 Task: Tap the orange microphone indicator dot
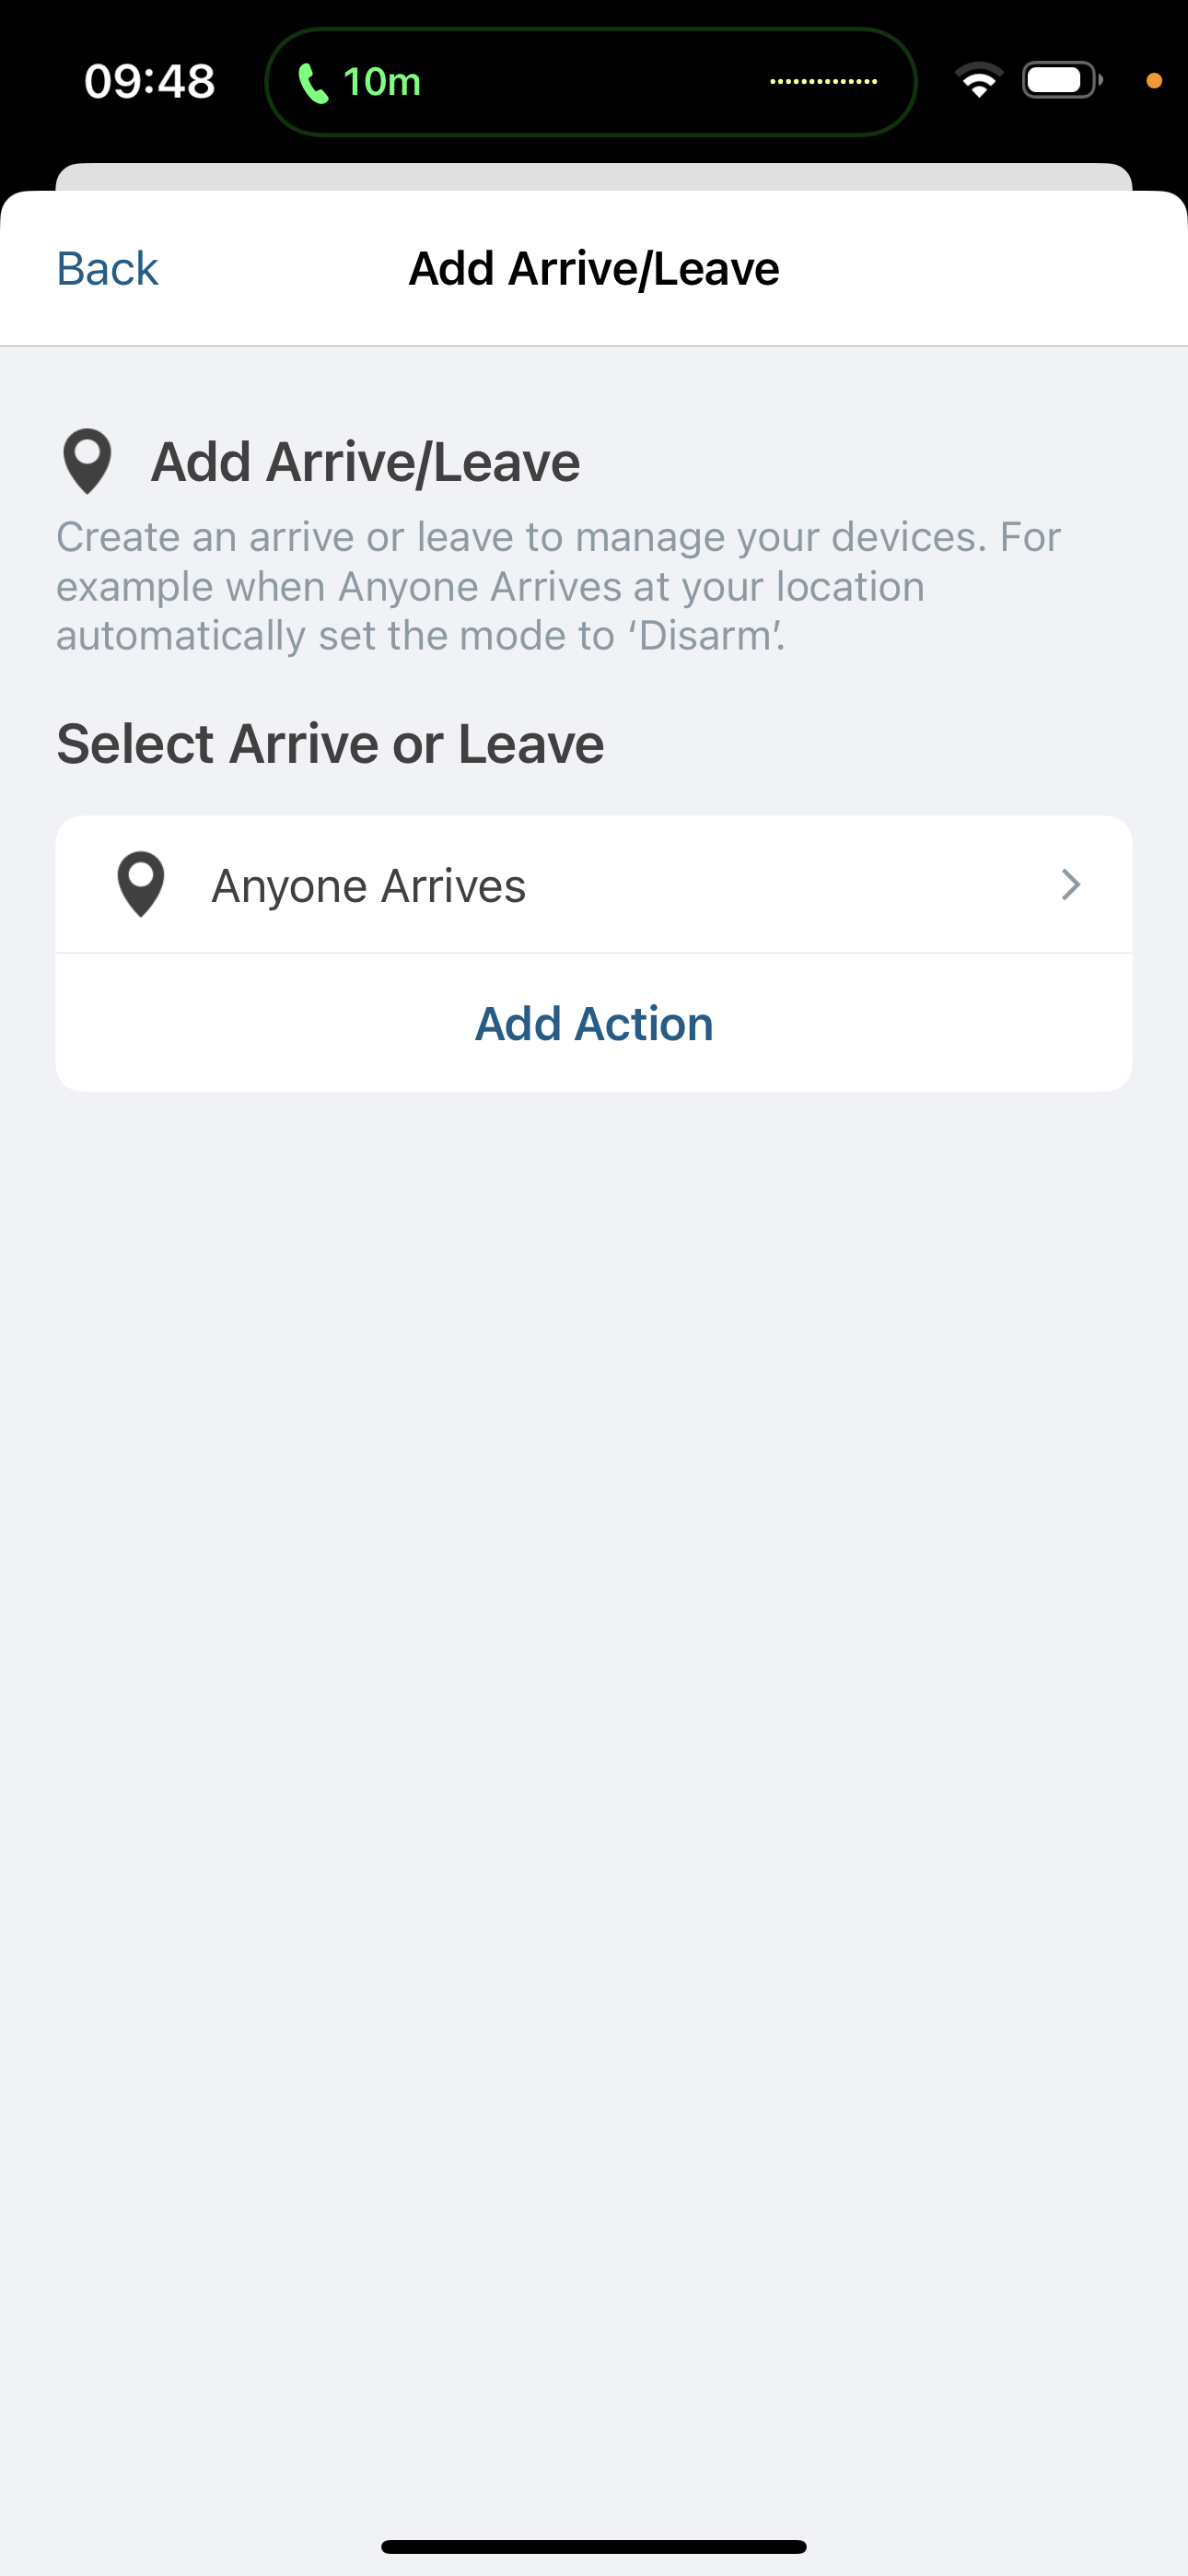1153,82
